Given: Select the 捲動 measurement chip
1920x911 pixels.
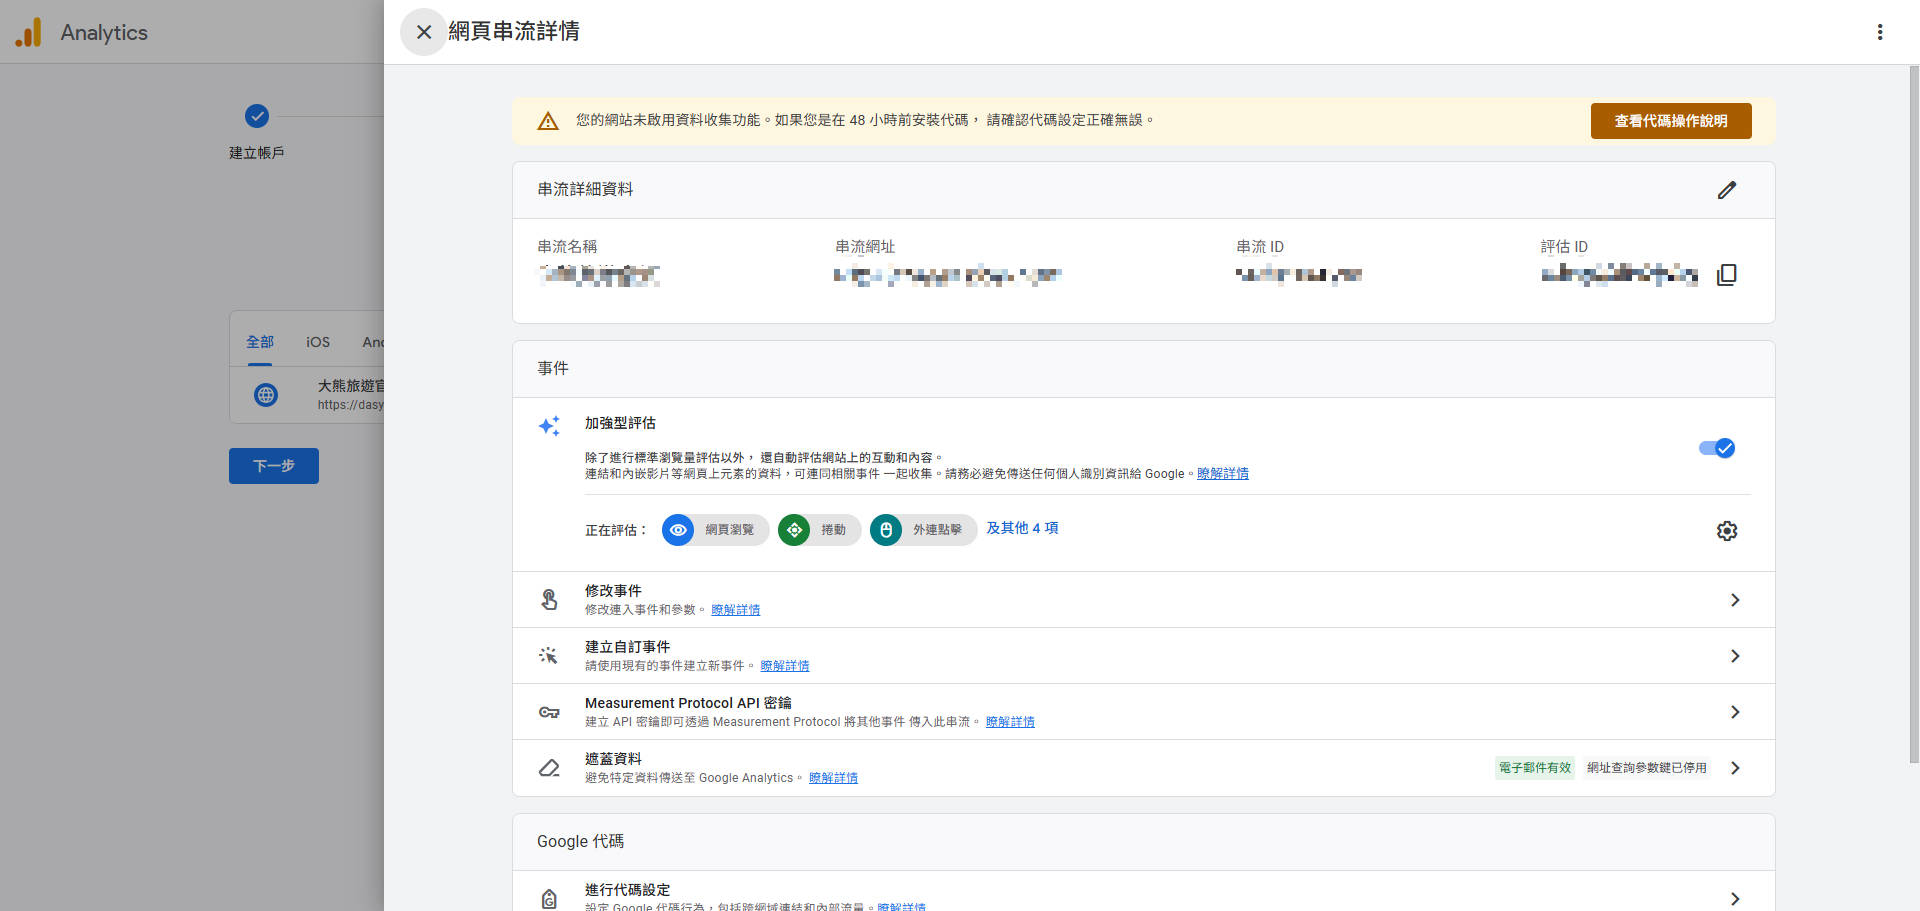Looking at the screenshot, I should pyautogui.click(x=794, y=530).
